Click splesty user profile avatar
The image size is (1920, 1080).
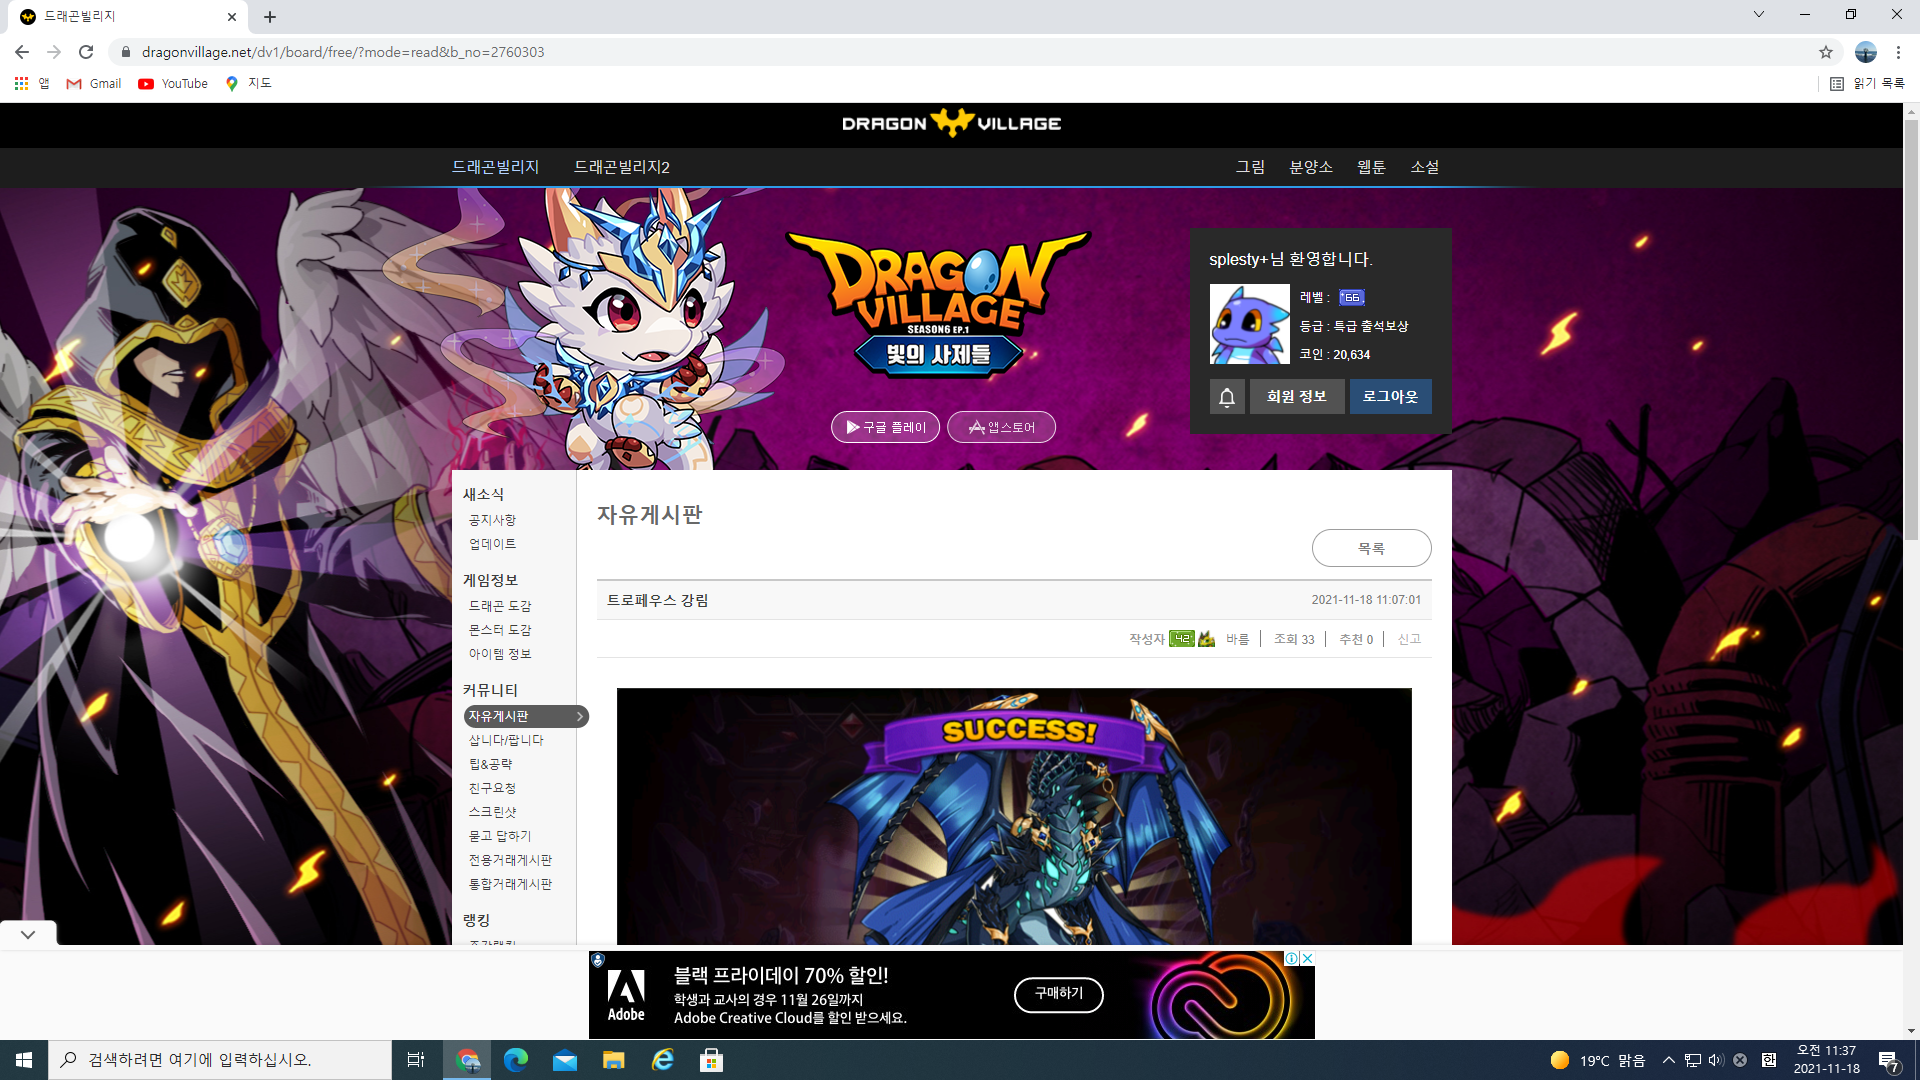click(1249, 324)
